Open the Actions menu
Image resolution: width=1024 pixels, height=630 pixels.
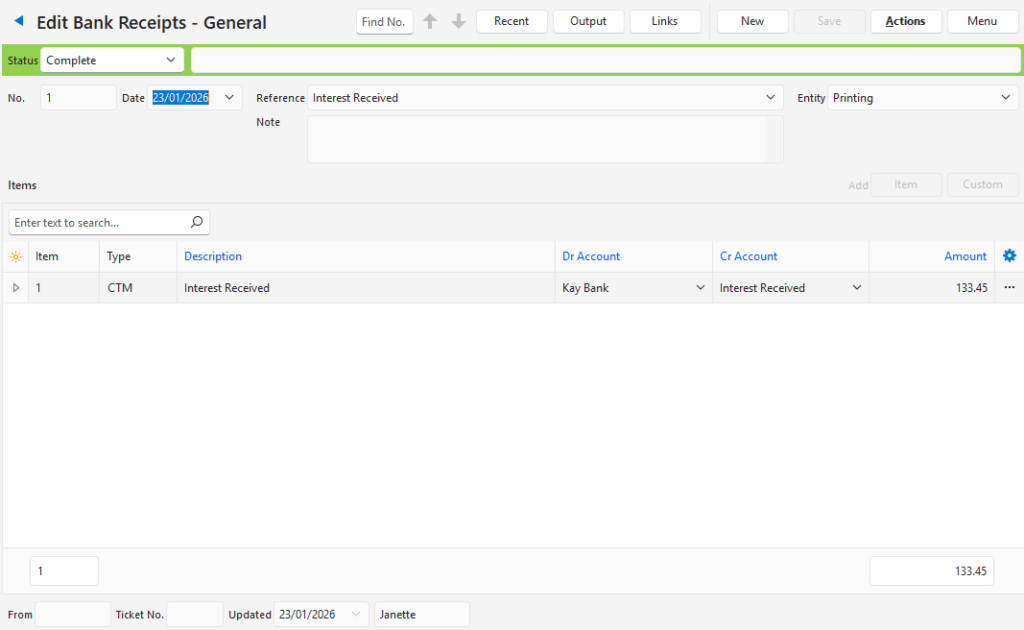point(905,21)
